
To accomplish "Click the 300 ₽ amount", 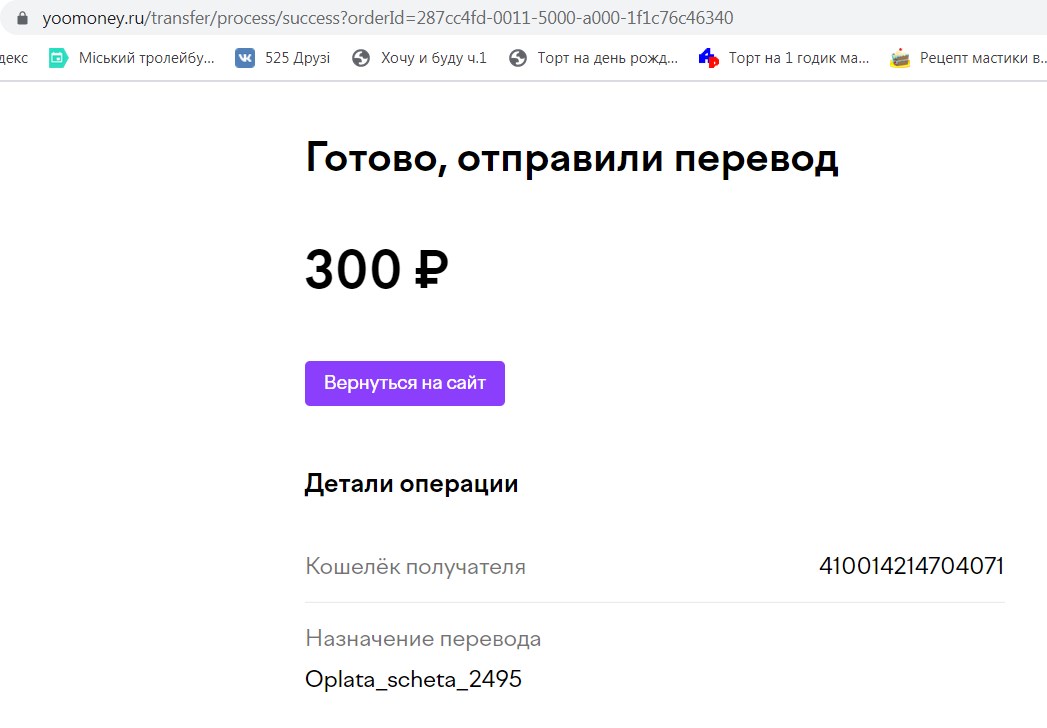I will (377, 269).
